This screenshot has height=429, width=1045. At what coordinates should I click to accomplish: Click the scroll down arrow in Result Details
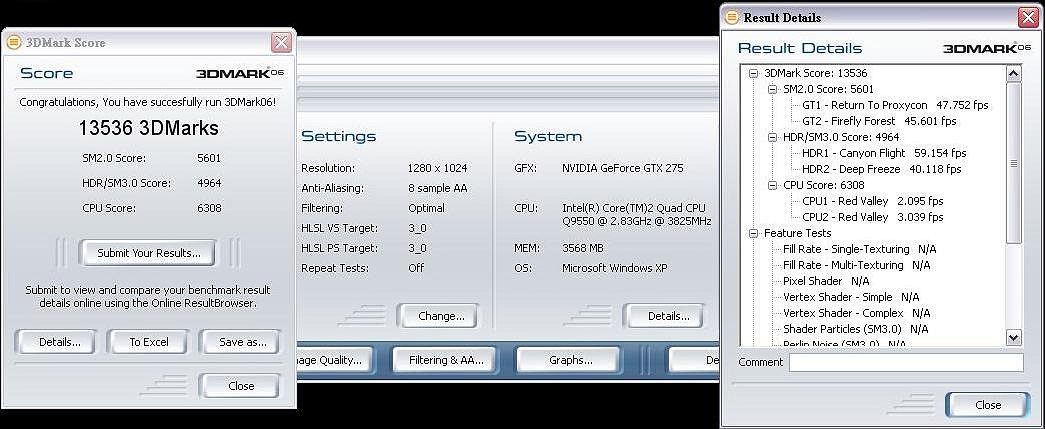point(1014,338)
